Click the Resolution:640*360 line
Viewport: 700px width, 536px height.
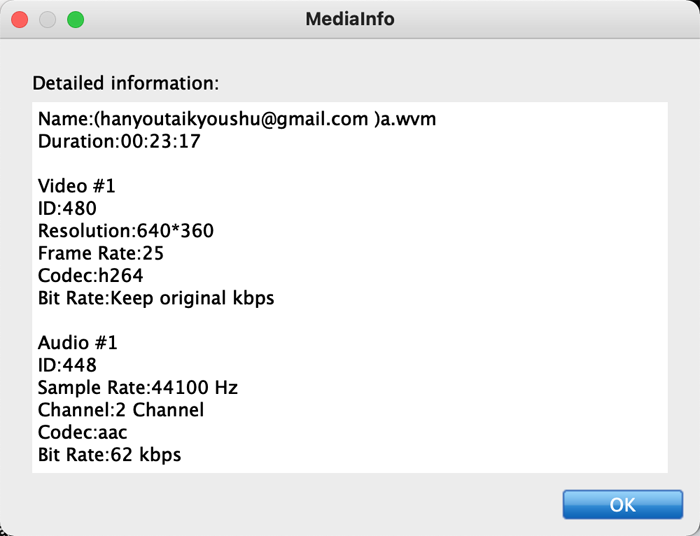coord(126,231)
